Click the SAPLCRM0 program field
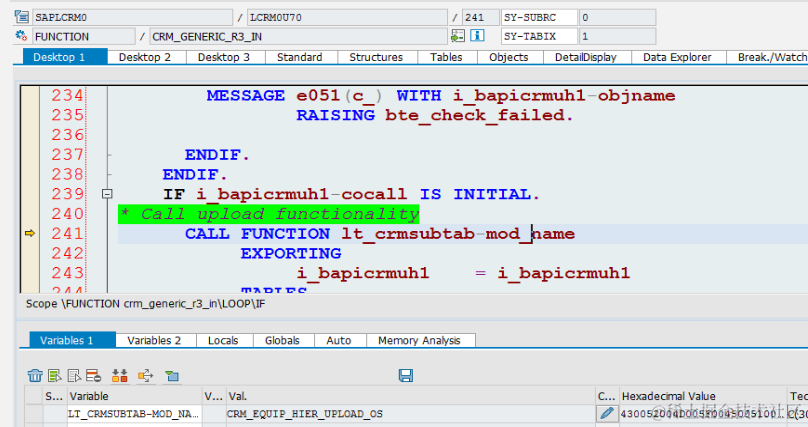 (132, 17)
